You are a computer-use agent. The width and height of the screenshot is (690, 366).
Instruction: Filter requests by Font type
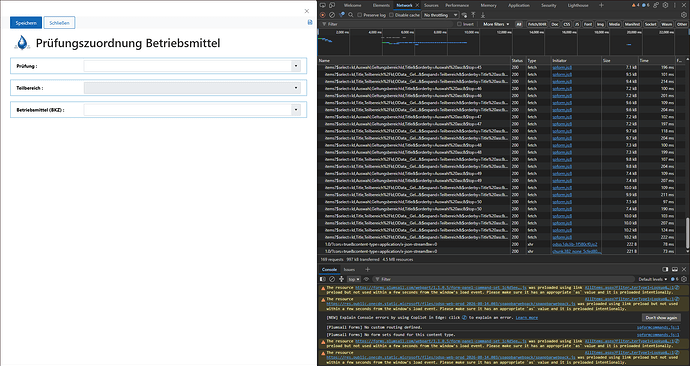click(x=588, y=24)
